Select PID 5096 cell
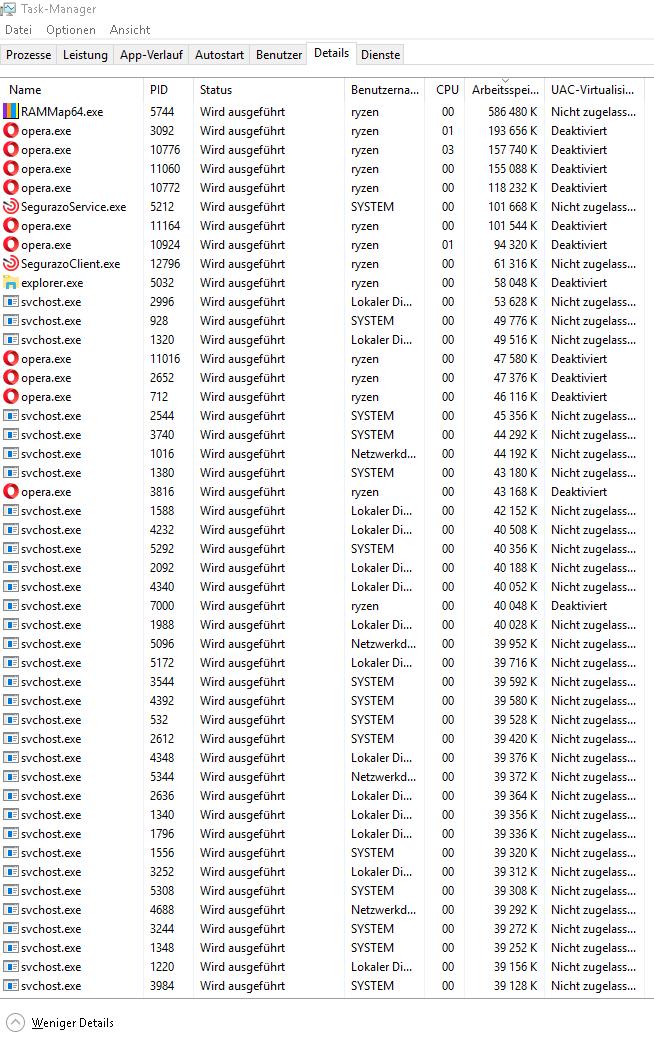 tap(162, 644)
